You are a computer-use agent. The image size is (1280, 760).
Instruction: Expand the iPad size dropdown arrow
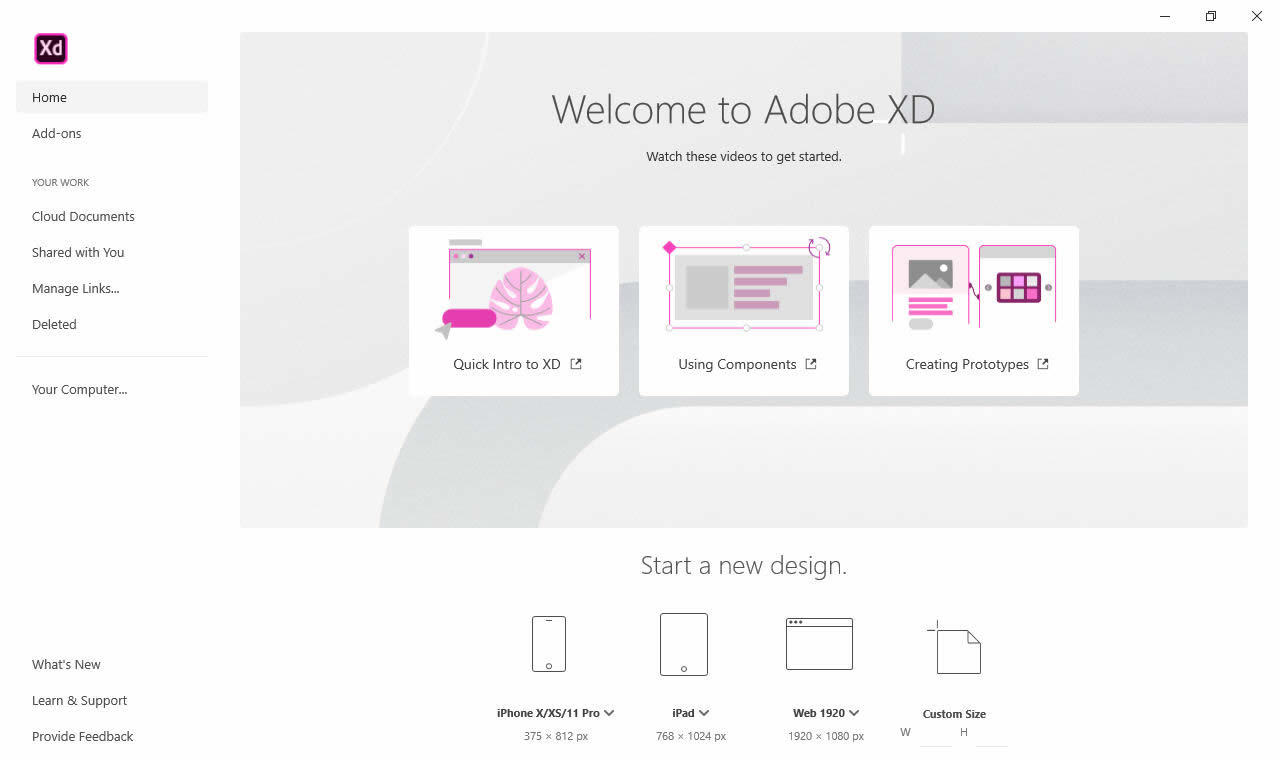(704, 713)
